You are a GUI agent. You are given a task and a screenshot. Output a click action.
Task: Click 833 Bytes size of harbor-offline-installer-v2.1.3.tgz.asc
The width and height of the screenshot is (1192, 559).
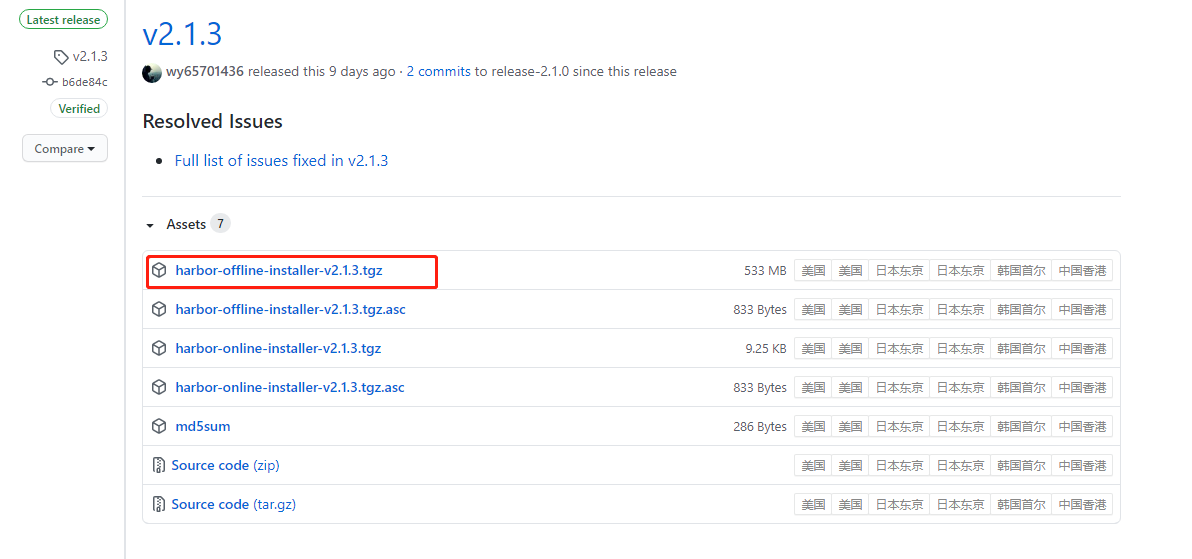(759, 310)
